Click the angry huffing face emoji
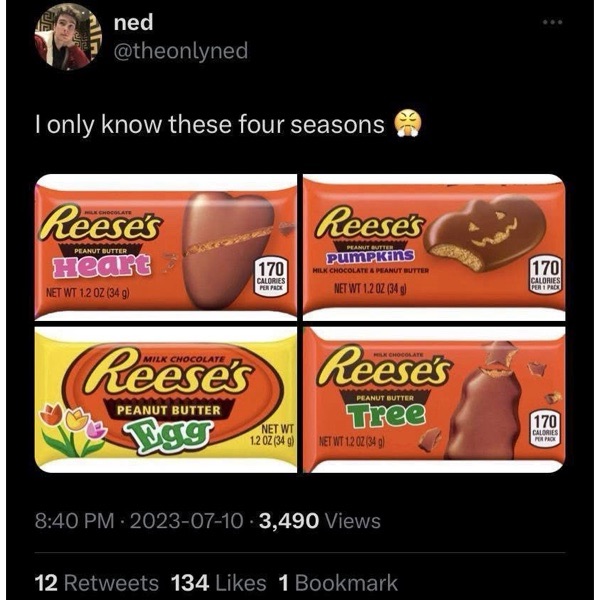The image size is (600, 600). (408, 125)
